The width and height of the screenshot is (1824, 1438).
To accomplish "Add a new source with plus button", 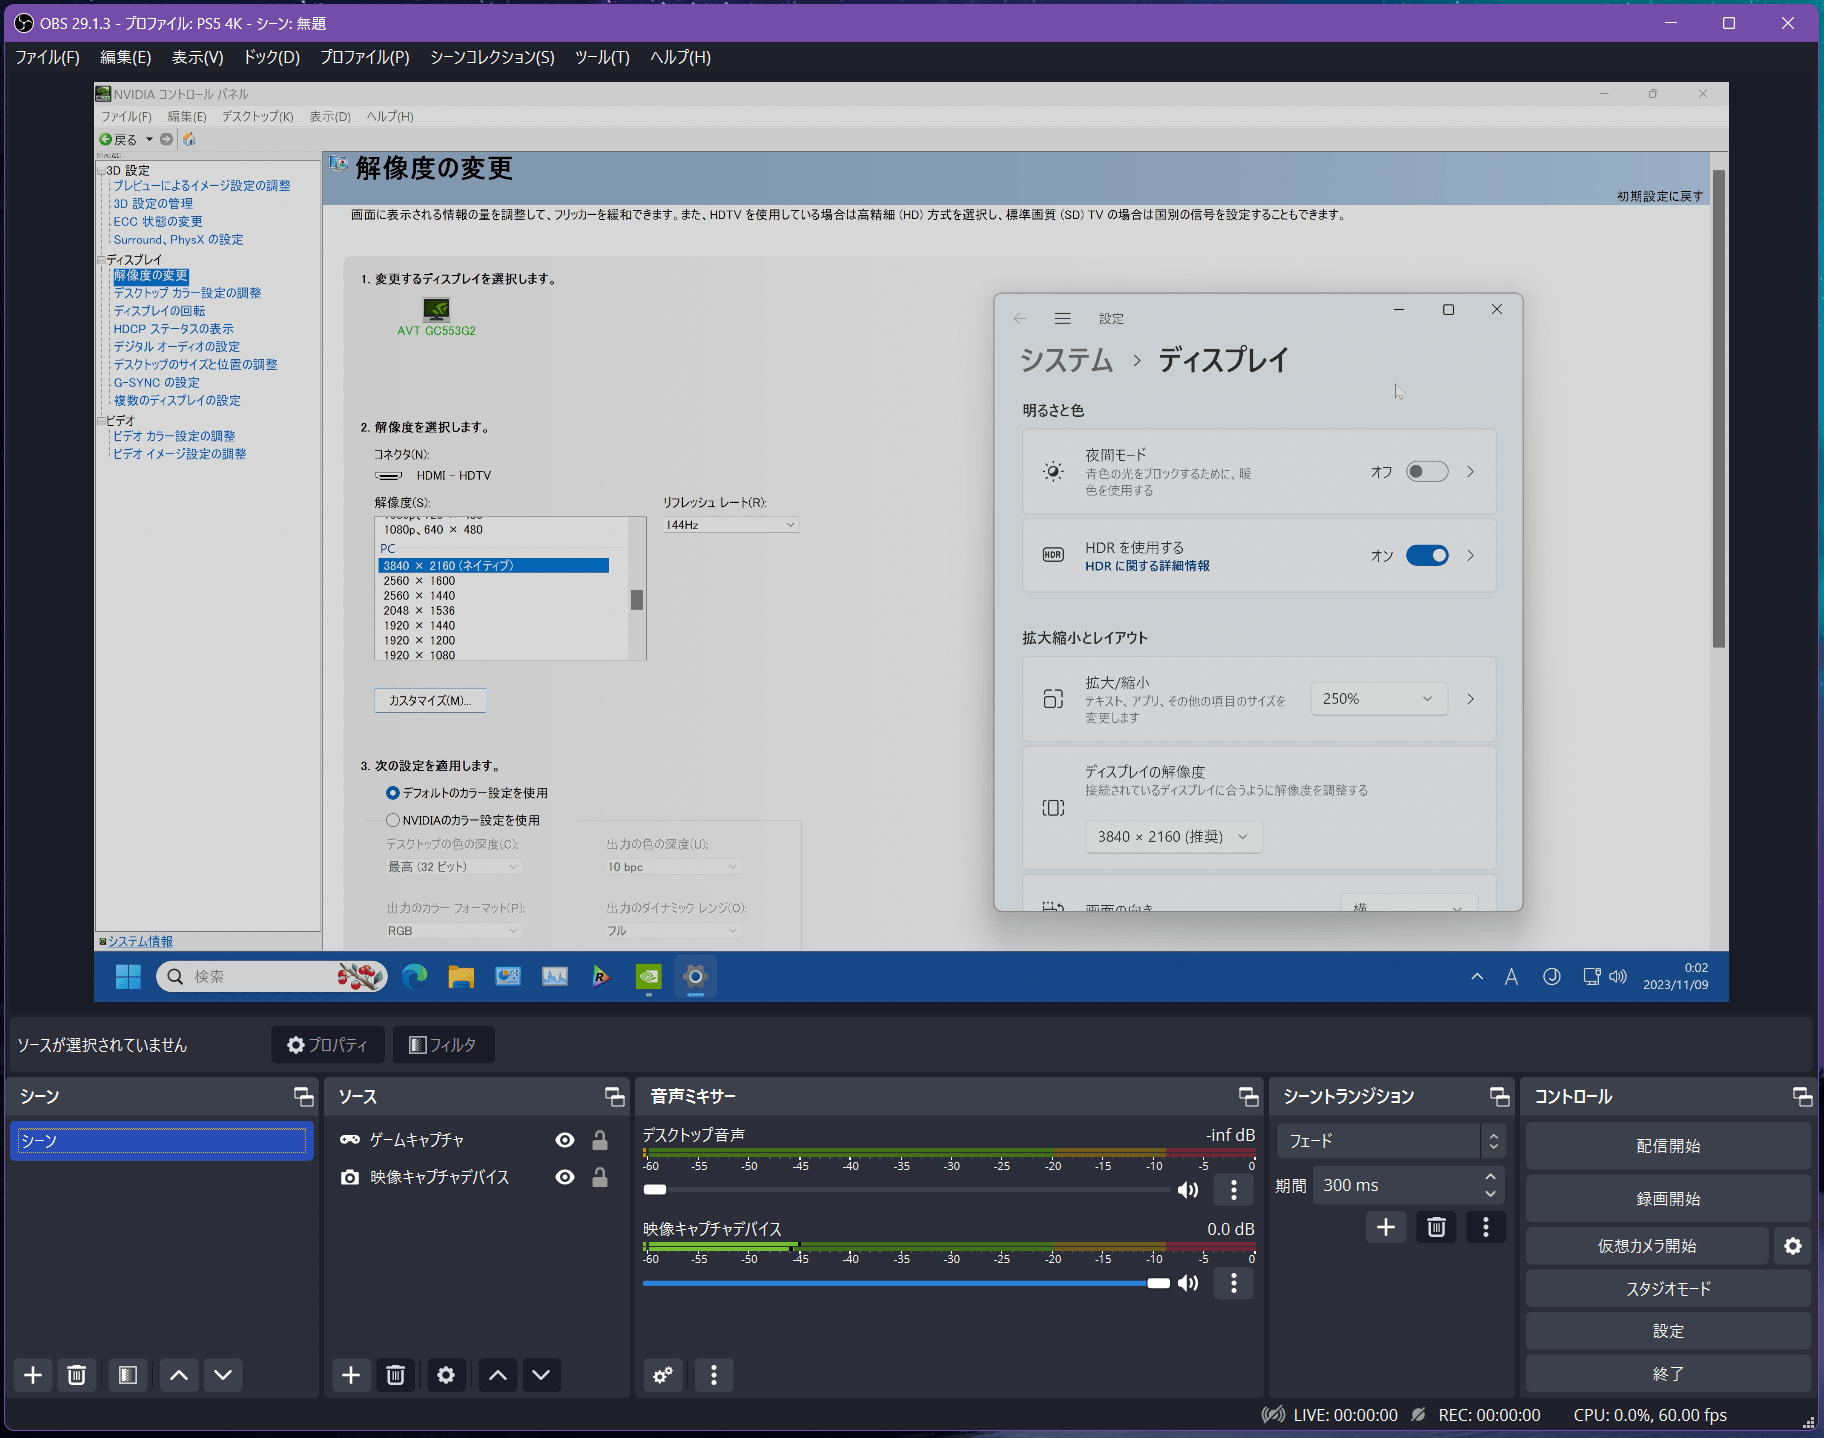I will [351, 1375].
